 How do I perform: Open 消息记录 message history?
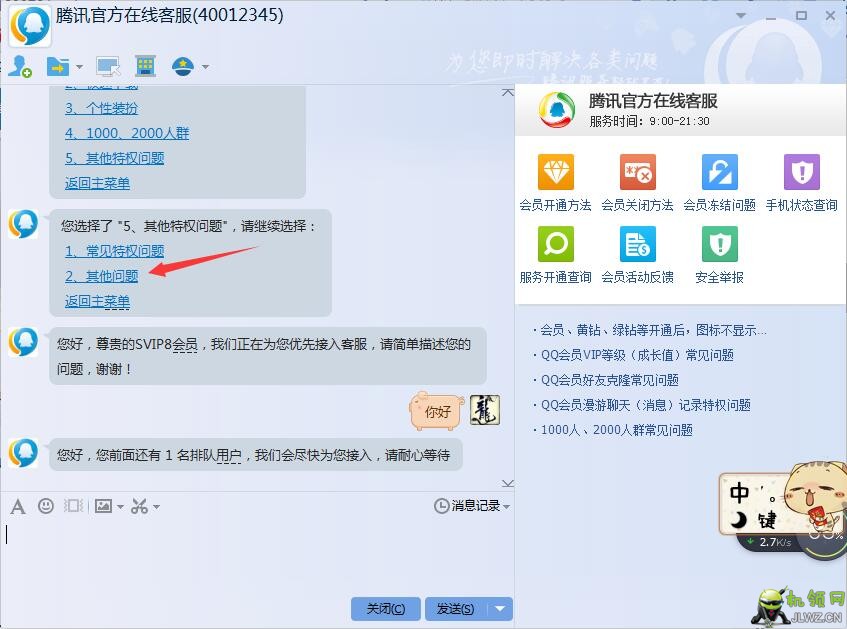pos(467,506)
